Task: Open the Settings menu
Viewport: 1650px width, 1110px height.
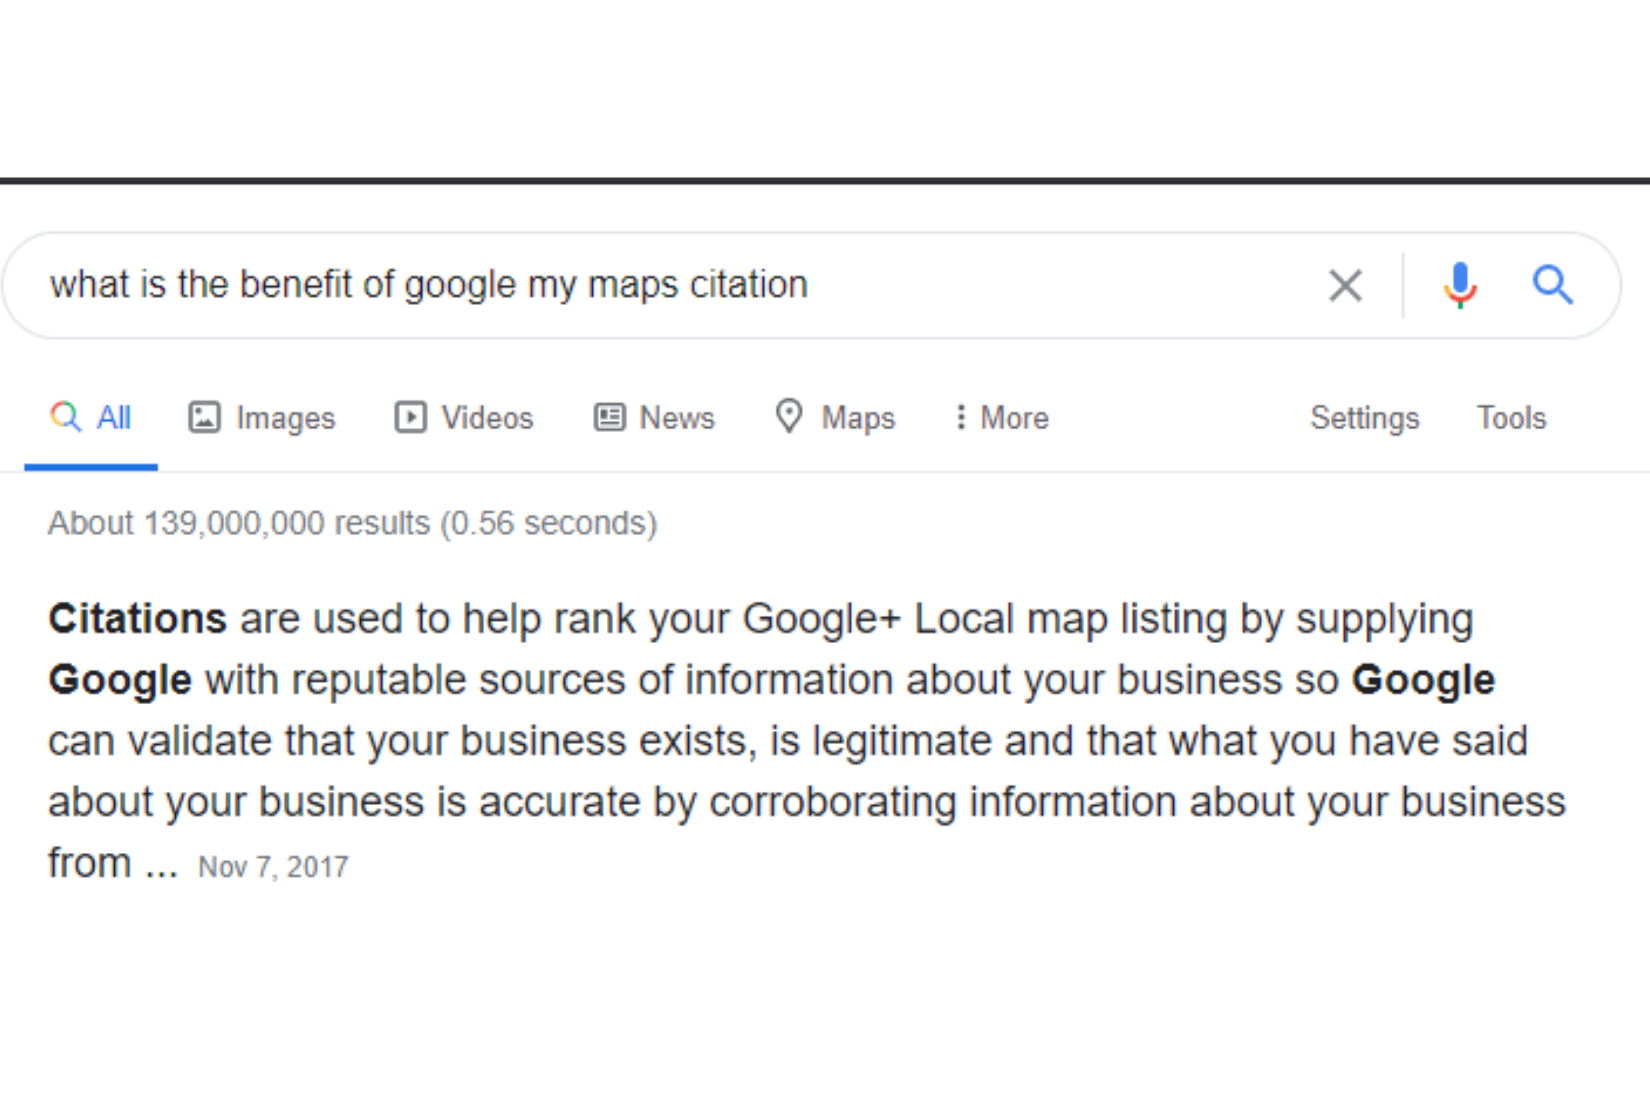Action: coord(1364,418)
